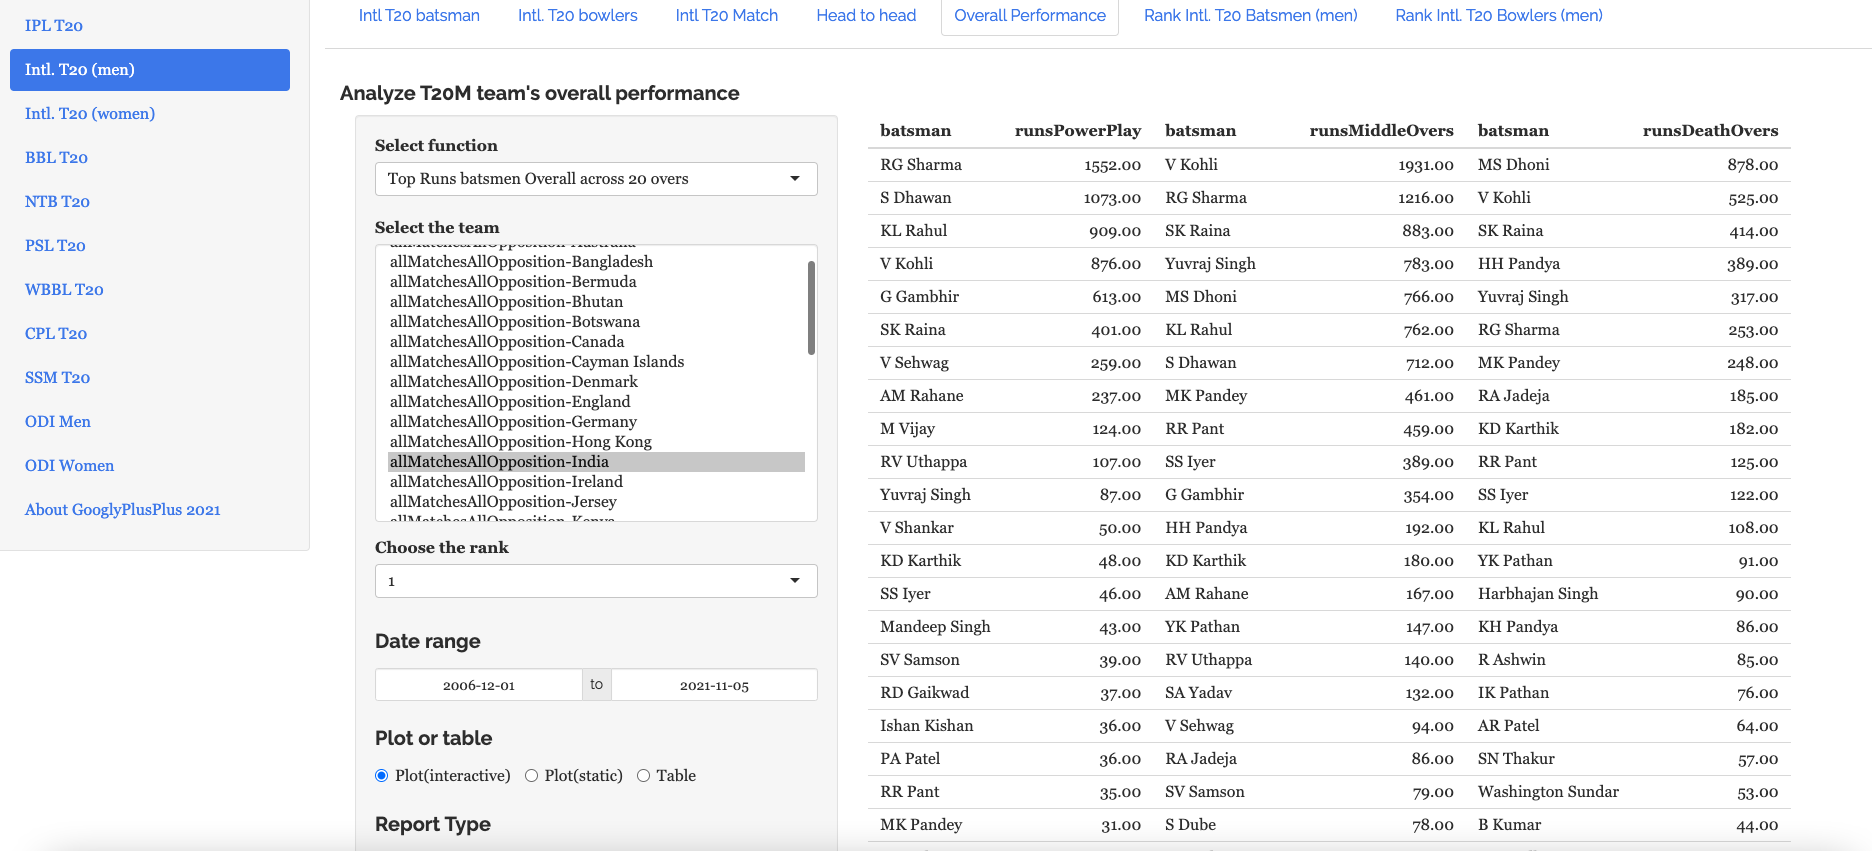Image resolution: width=1872 pixels, height=851 pixels.
Task: Go to IPL T20 in sidebar
Action: [54, 26]
